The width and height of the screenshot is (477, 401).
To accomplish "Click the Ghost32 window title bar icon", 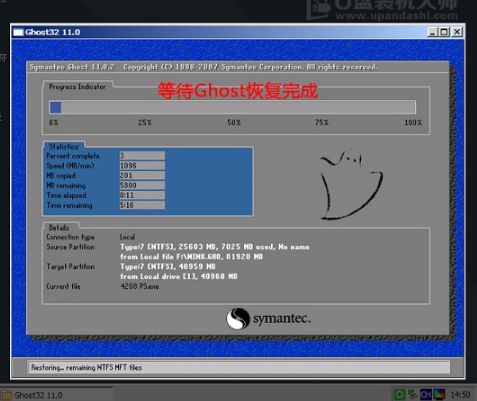I will tap(18, 32).
